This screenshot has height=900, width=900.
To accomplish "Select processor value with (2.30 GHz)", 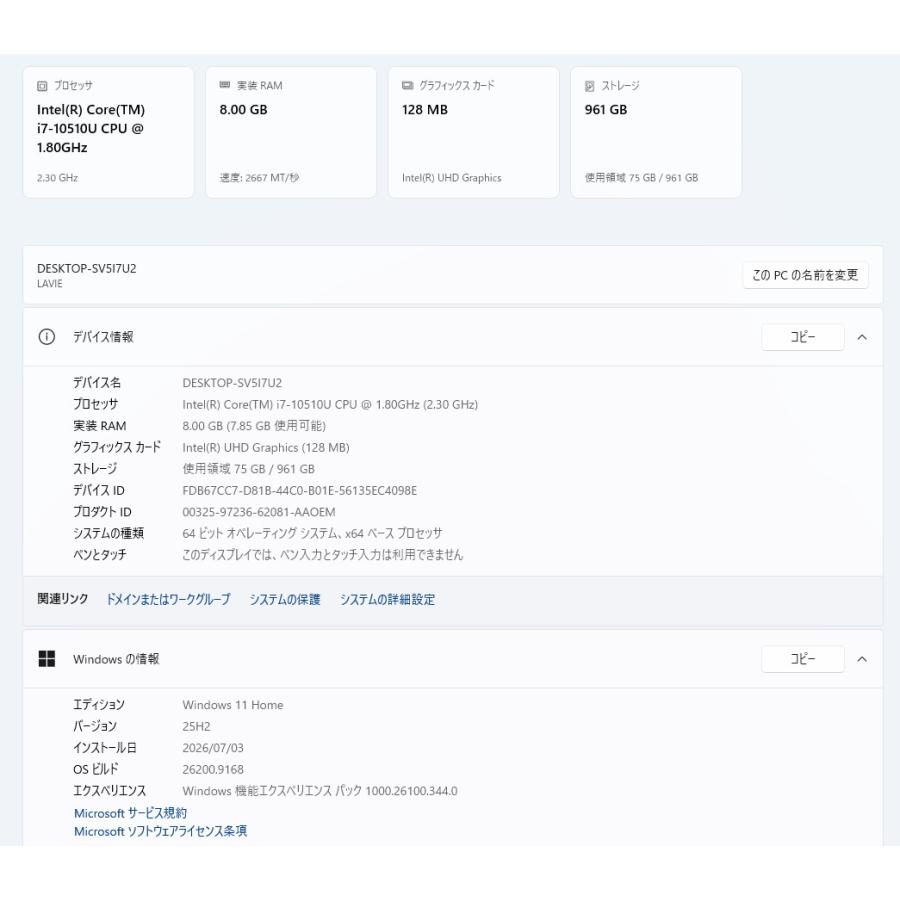I will [x=330, y=405].
